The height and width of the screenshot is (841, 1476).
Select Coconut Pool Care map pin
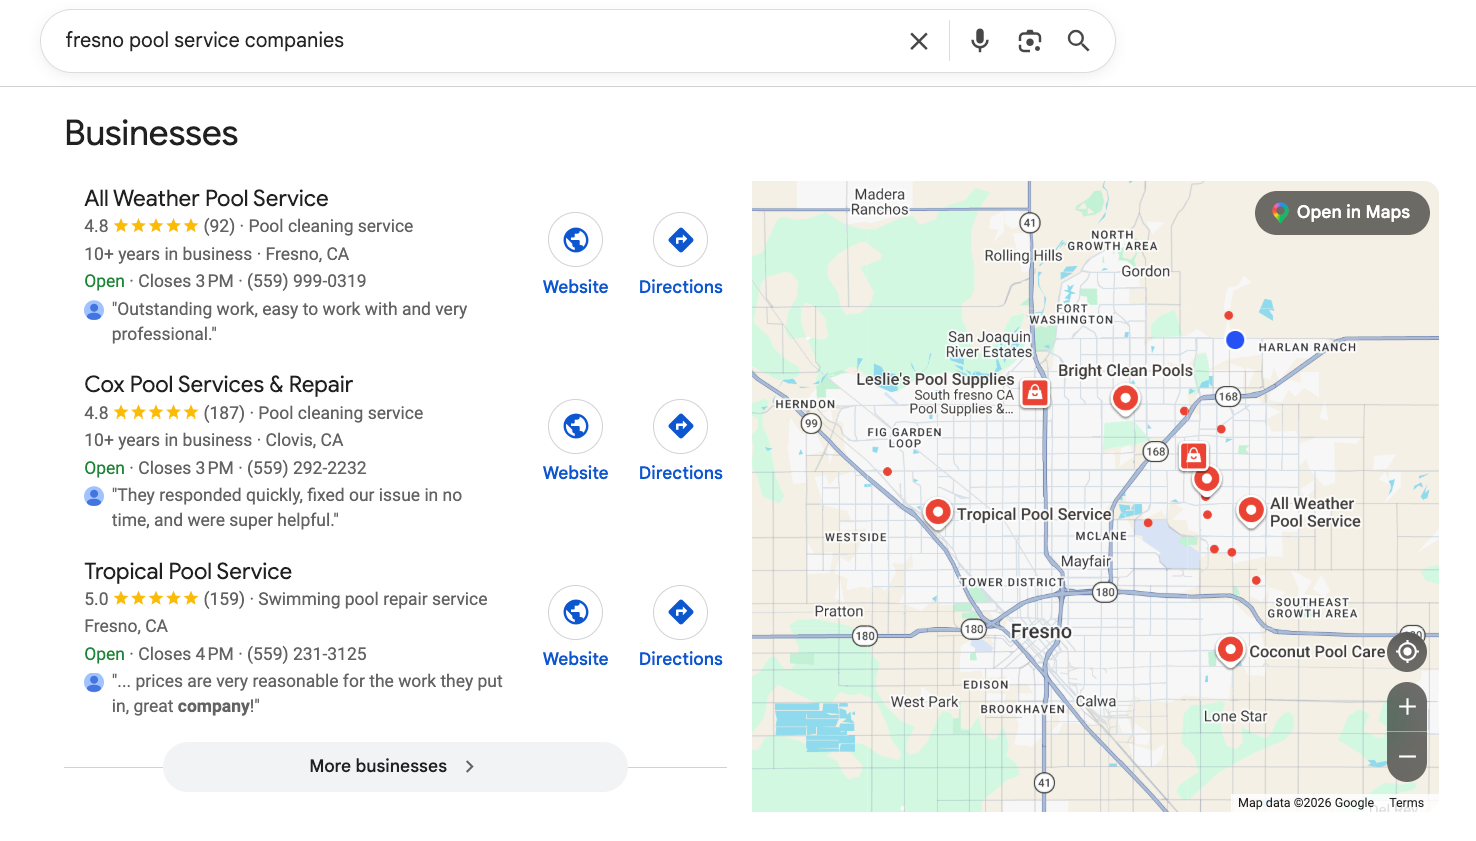[1230, 650]
